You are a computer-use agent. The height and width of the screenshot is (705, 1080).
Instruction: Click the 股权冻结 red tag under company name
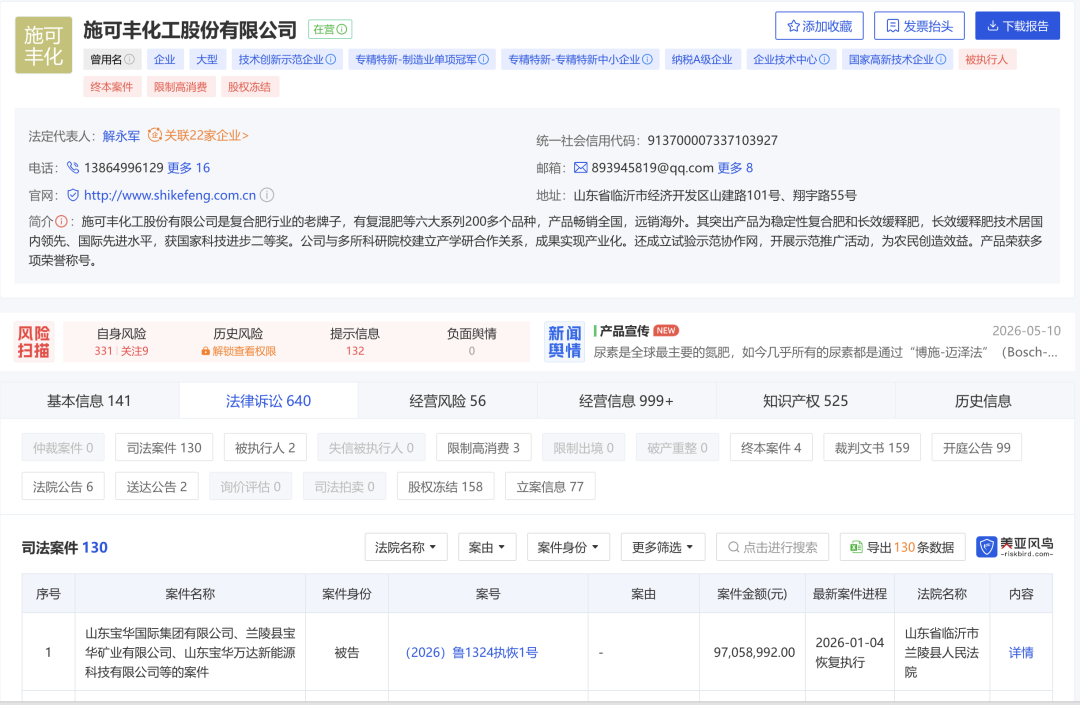[x=249, y=87]
